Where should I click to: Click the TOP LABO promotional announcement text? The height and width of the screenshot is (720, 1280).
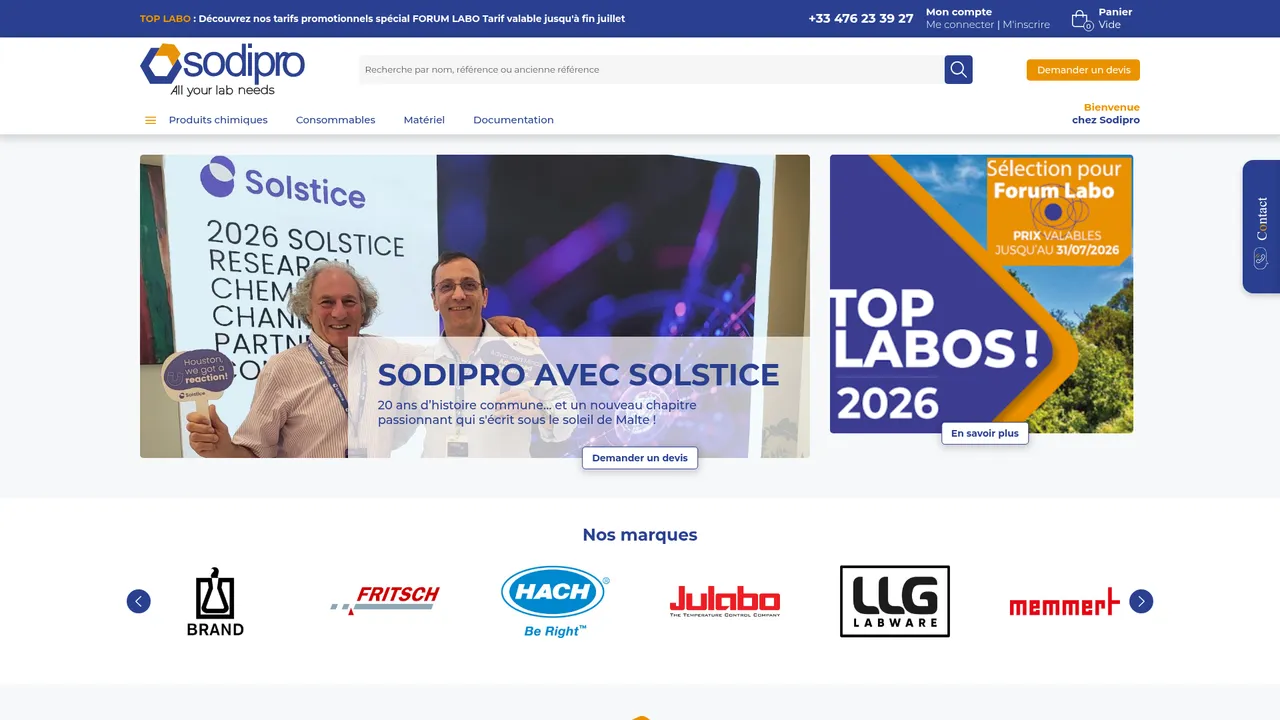click(x=382, y=18)
